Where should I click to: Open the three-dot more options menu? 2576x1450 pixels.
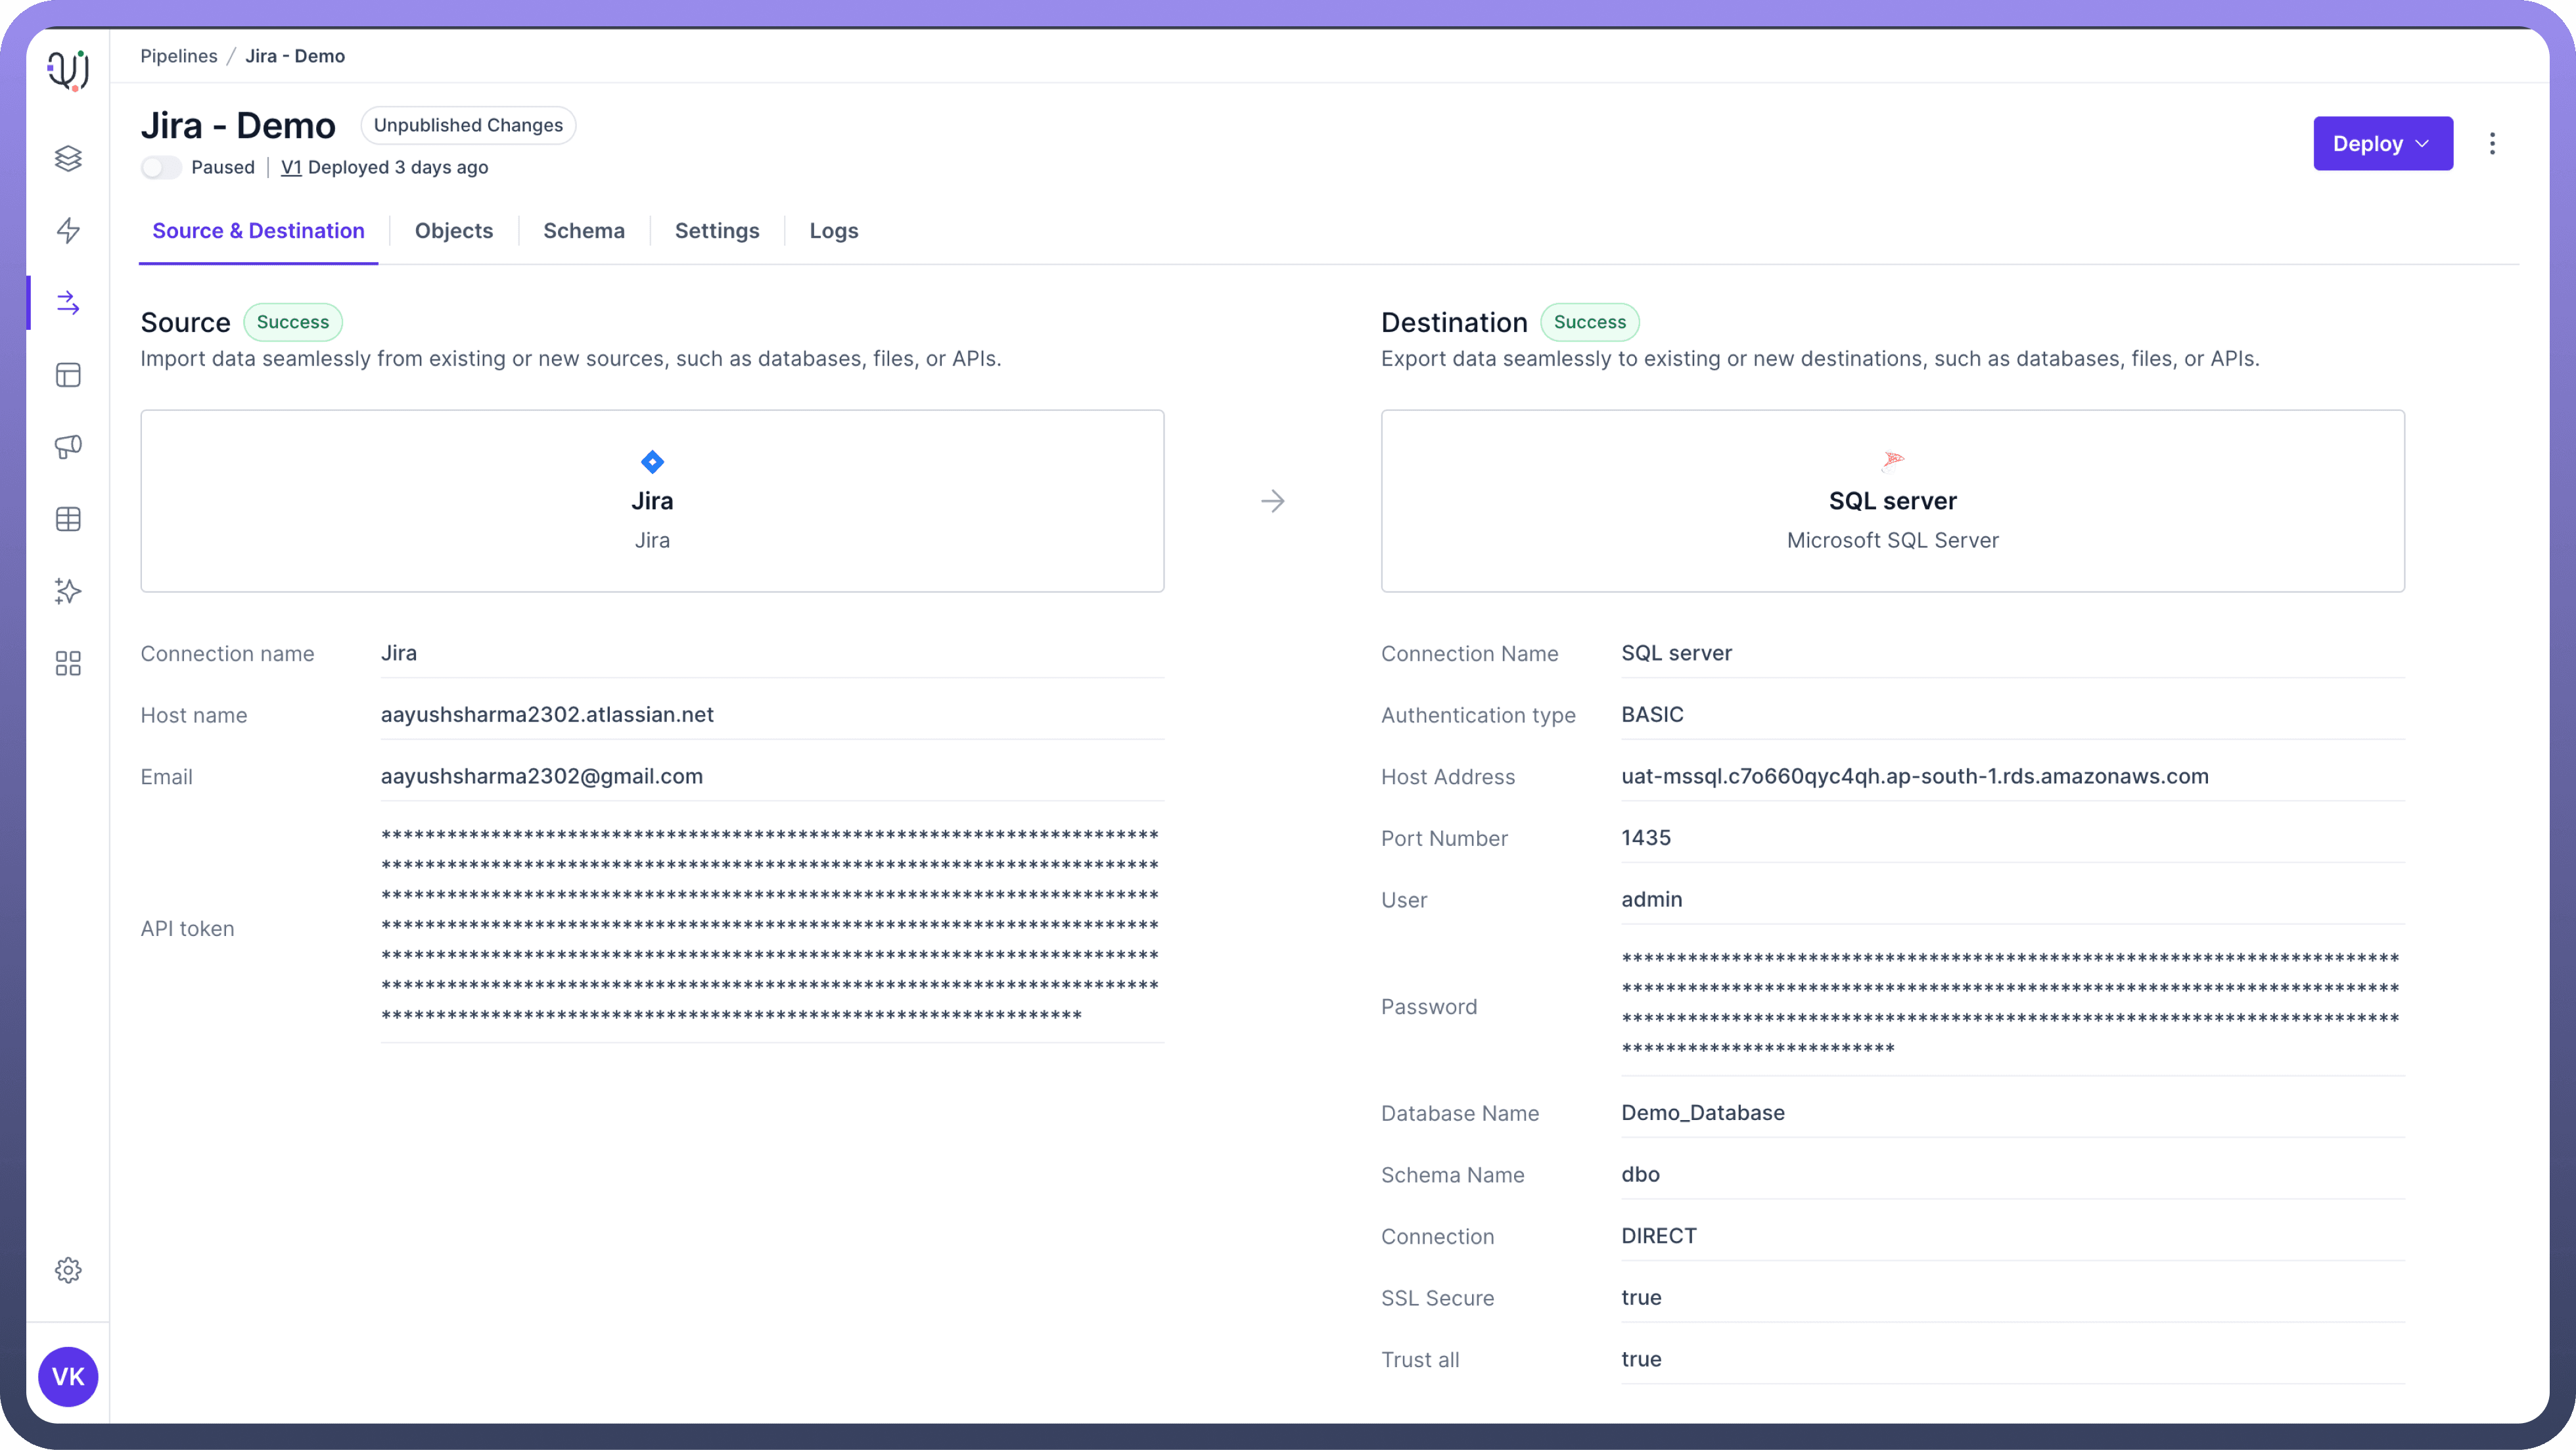click(x=2492, y=143)
